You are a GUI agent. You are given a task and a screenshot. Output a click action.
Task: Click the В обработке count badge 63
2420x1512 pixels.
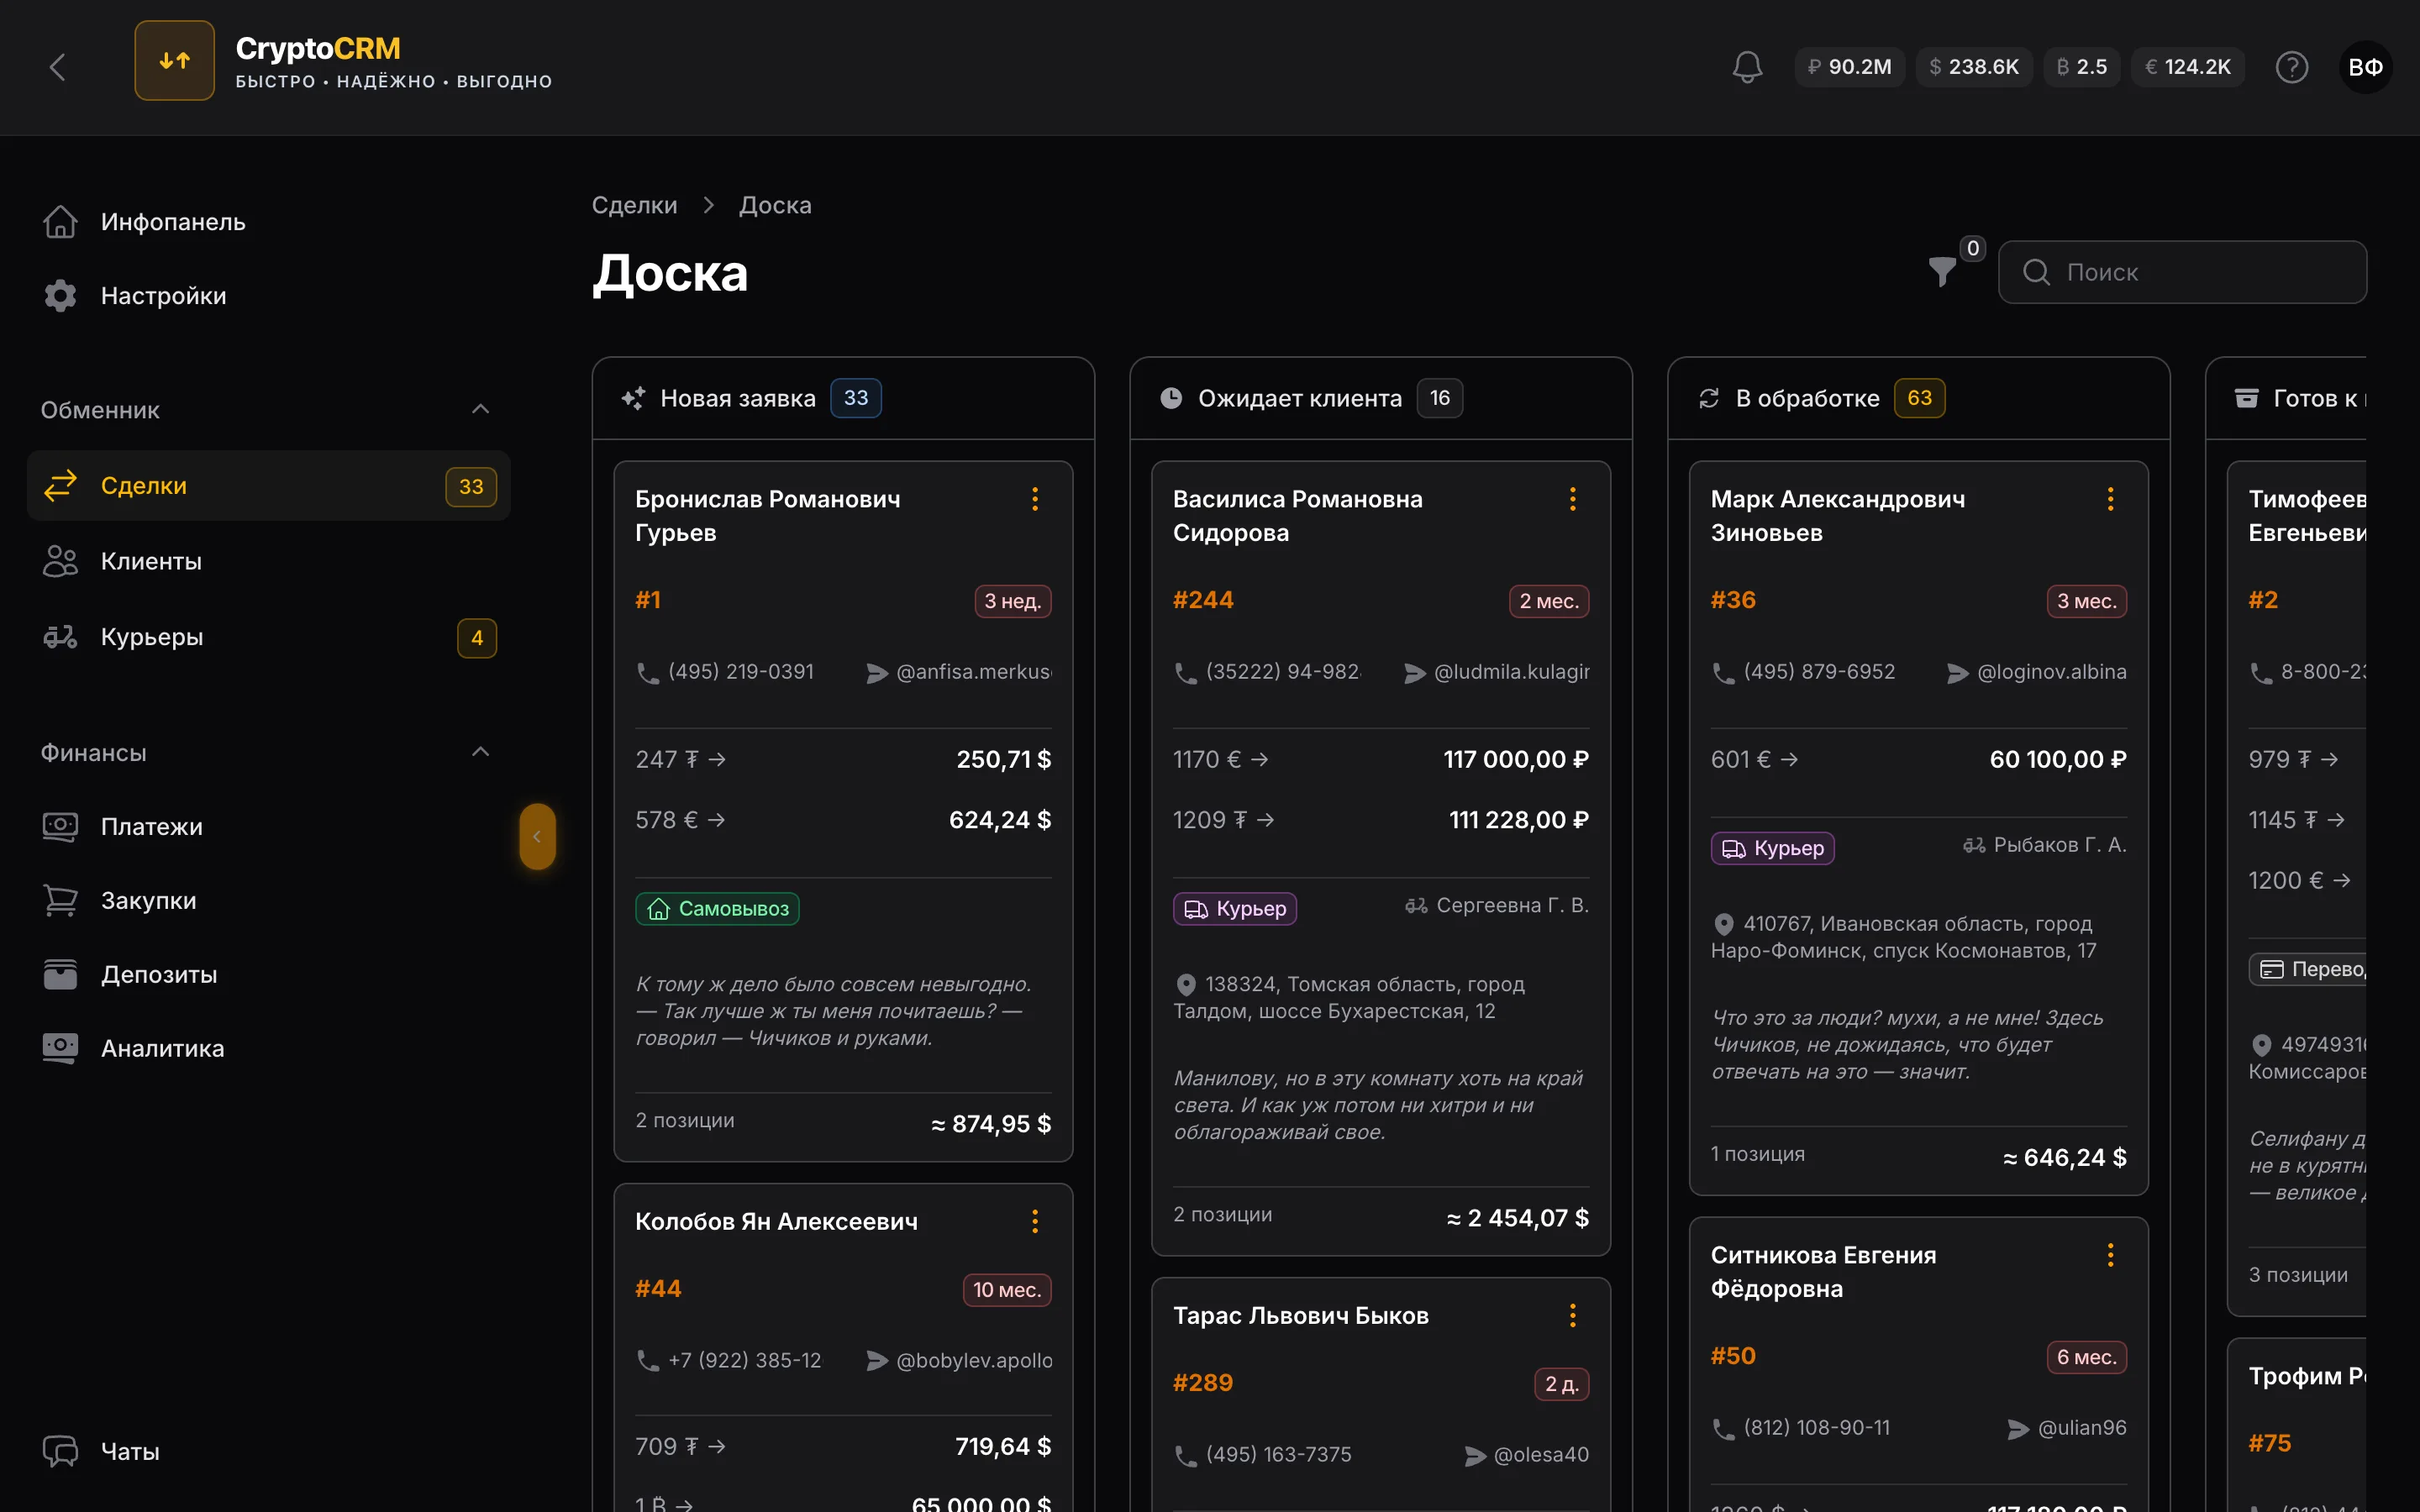(1919, 398)
